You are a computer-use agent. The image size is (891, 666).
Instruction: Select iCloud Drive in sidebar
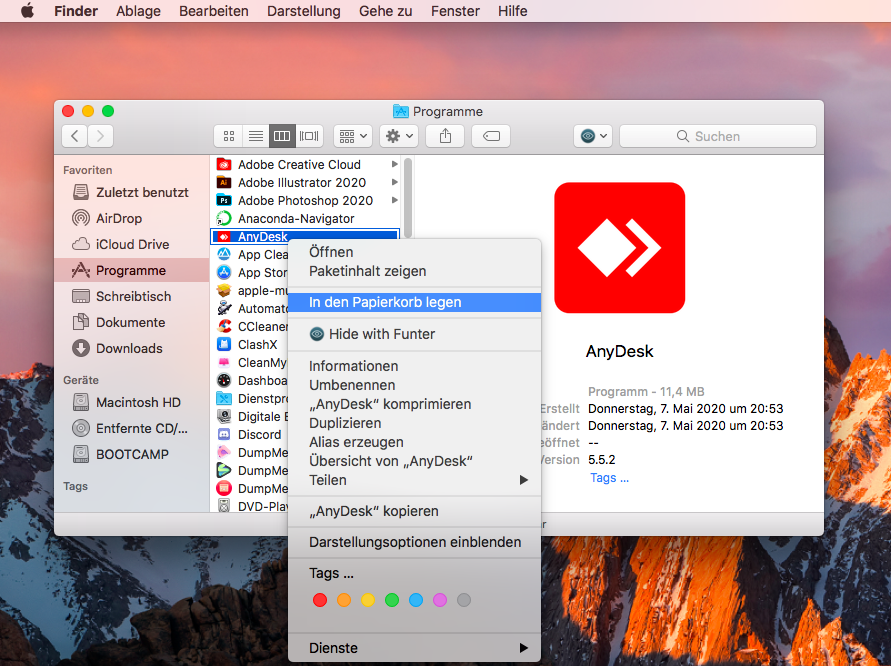pyautogui.click(x=132, y=244)
